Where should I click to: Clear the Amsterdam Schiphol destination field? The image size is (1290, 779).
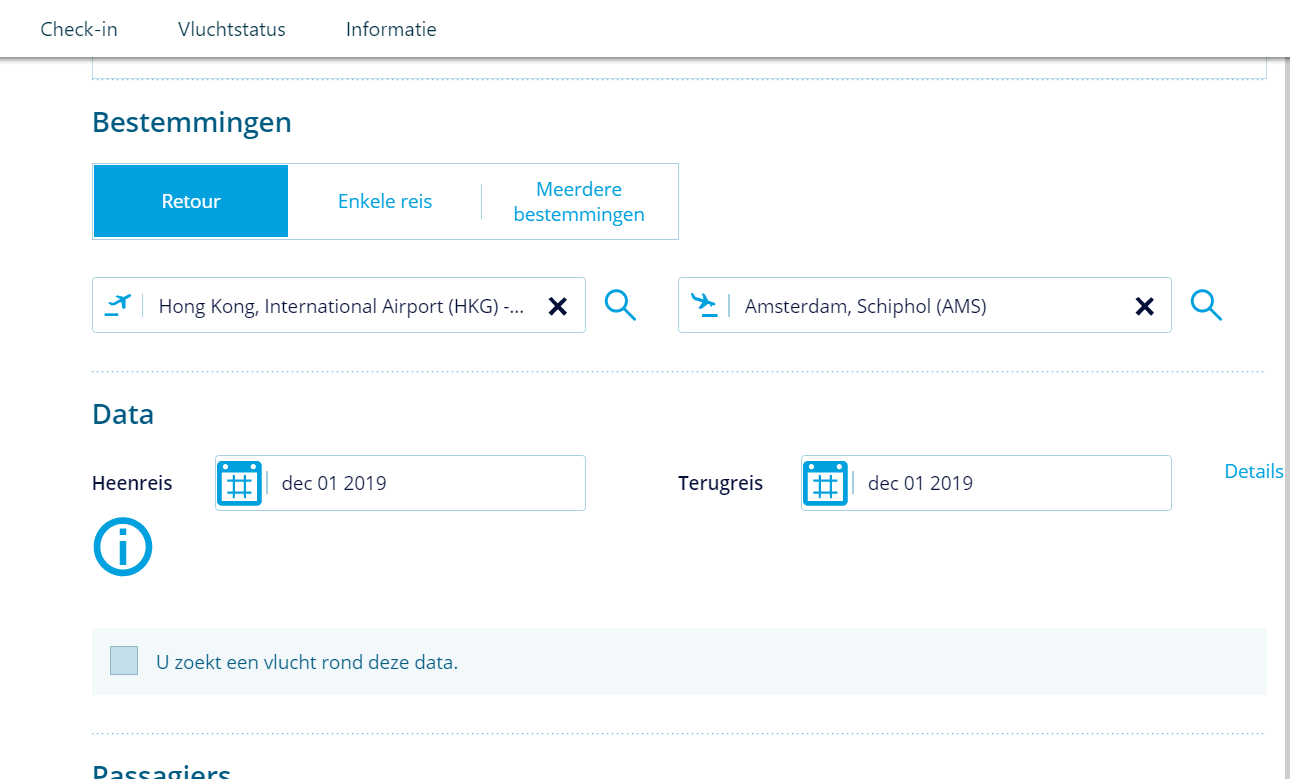[1144, 307]
